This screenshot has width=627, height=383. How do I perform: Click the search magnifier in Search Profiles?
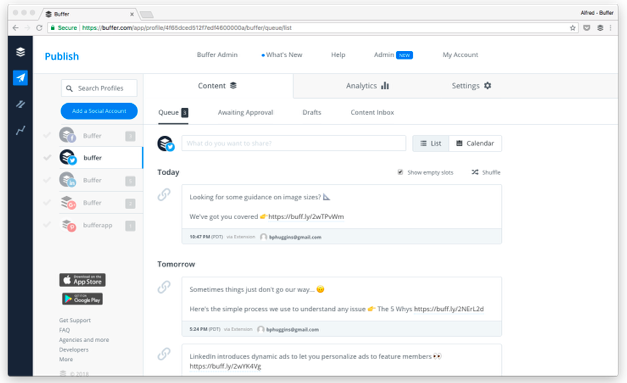tap(69, 88)
